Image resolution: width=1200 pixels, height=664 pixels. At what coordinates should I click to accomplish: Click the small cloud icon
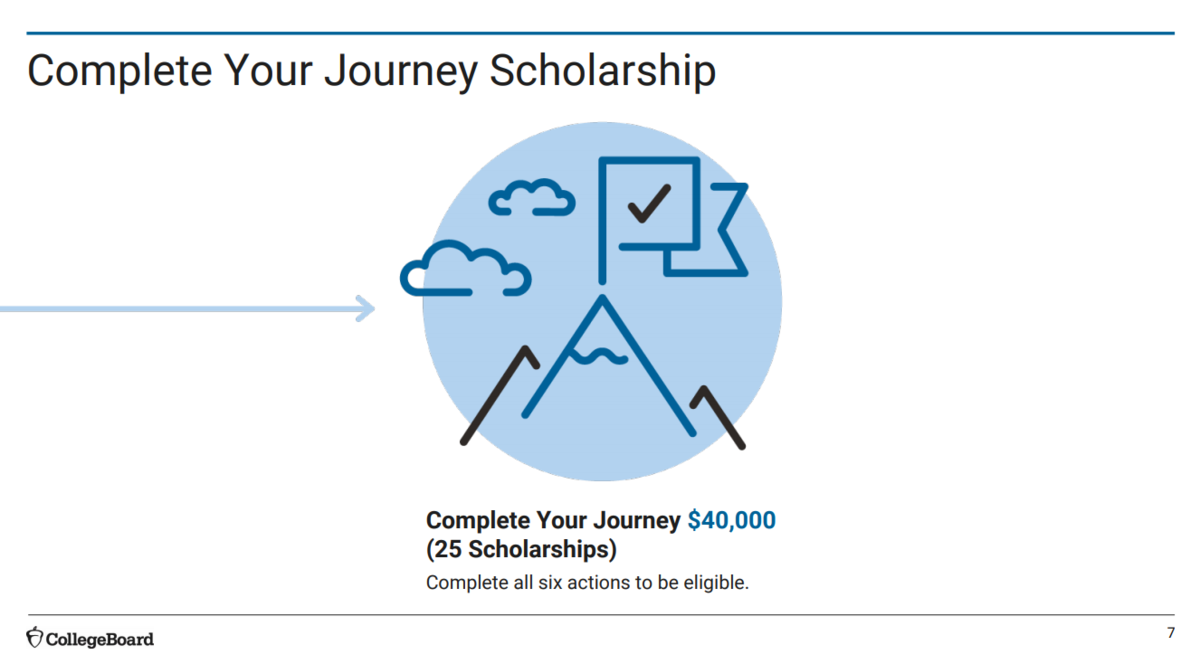(x=531, y=197)
